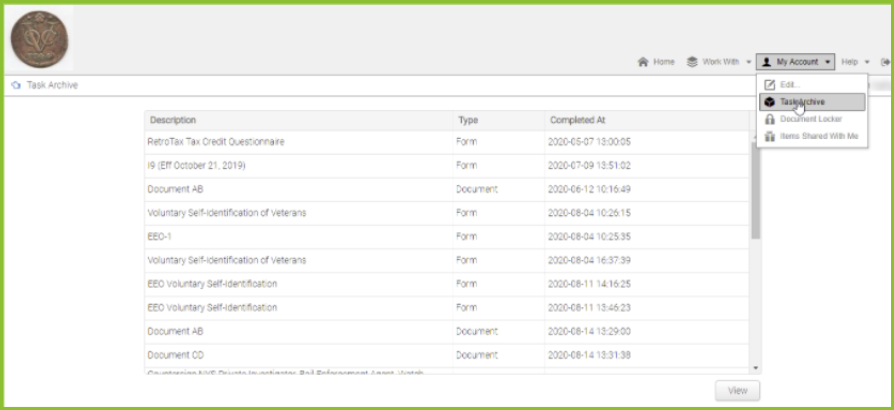Click timestamp 2020-08-14 13:31:38
Screen dimensions: 894x410
coord(589,355)
